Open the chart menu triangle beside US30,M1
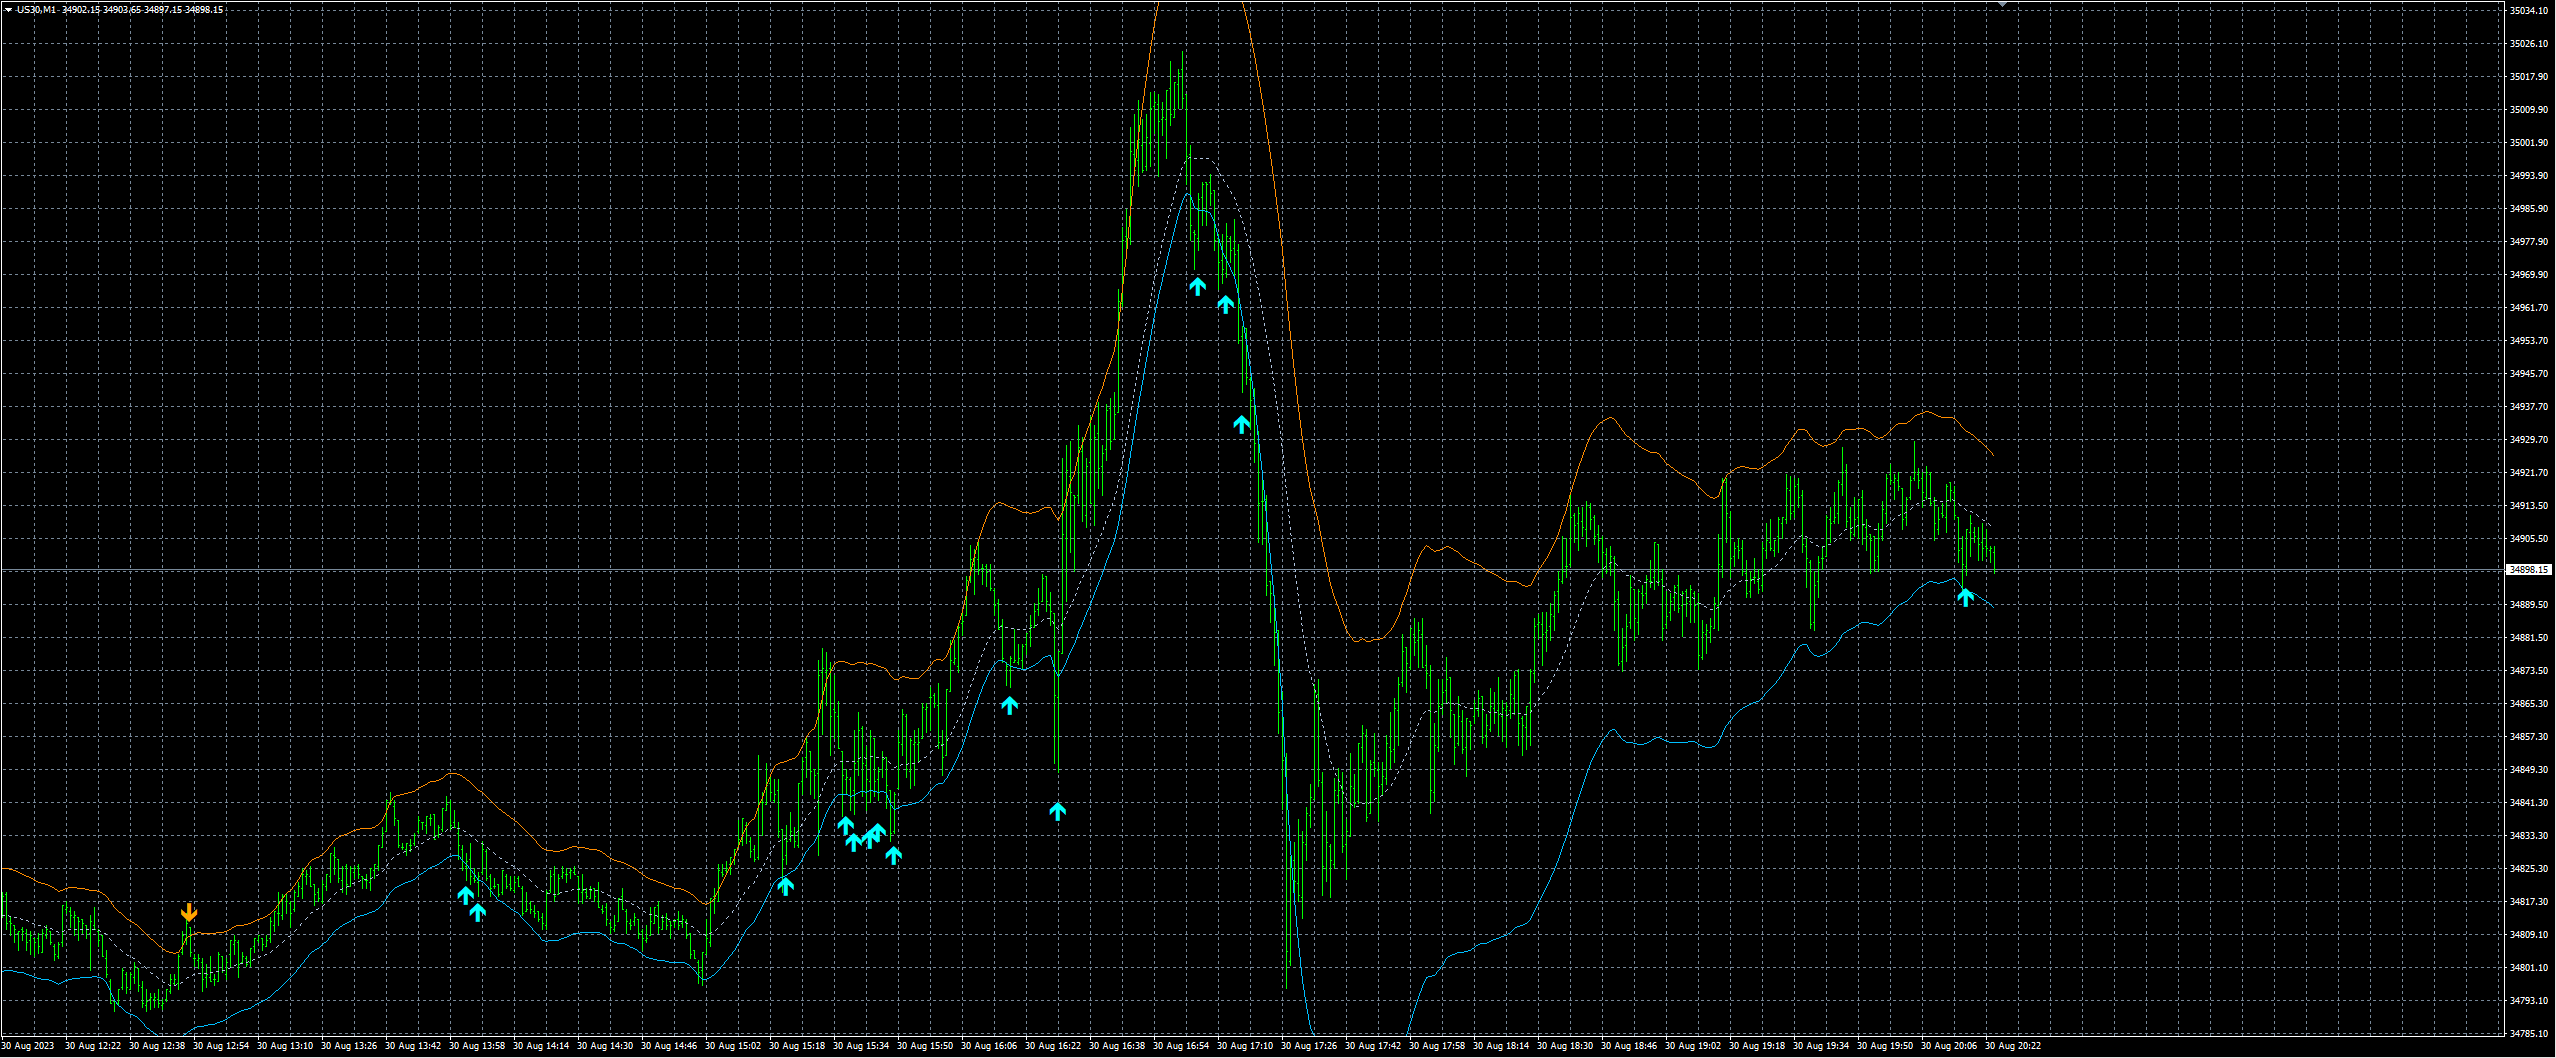 coord(8,10)
